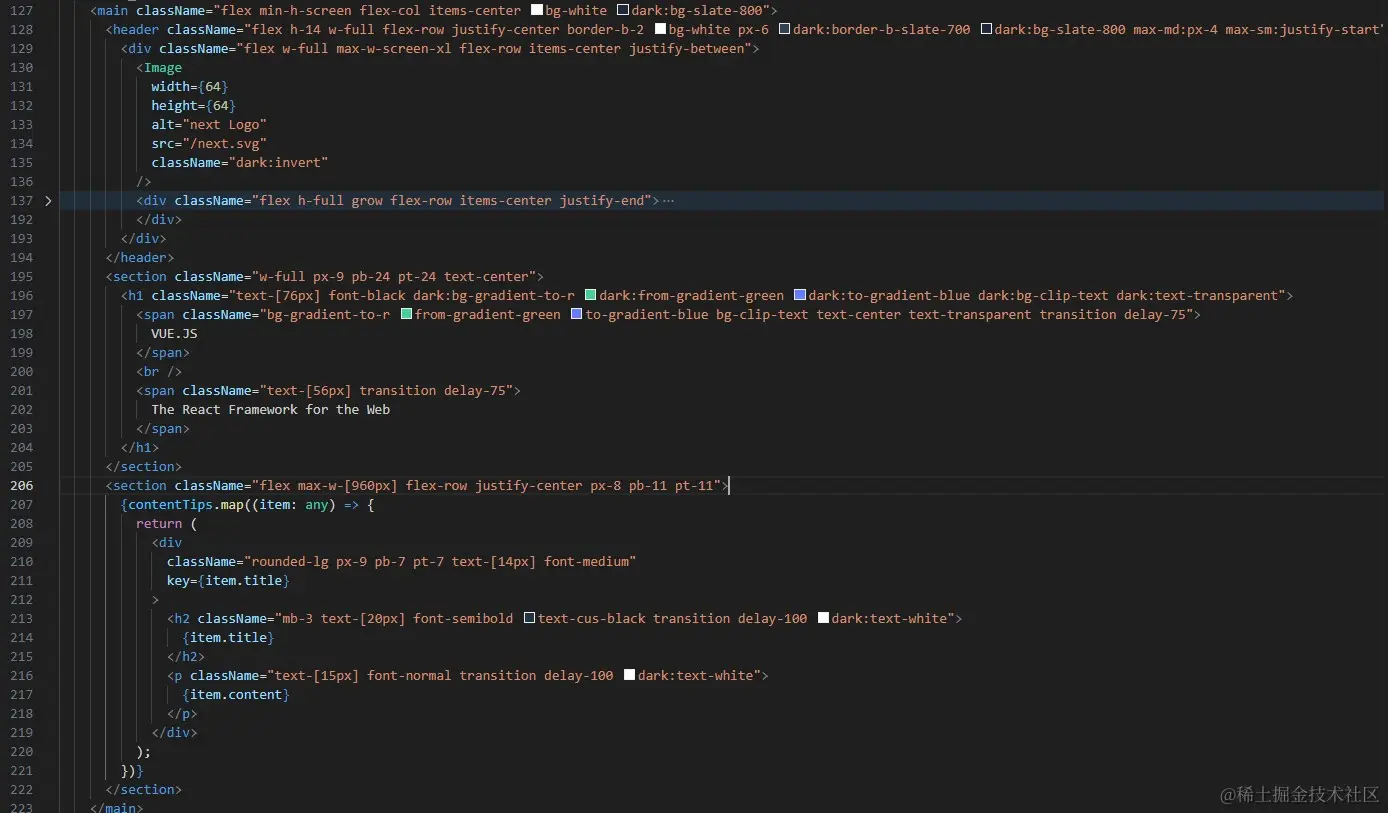This screenshot has height=813, width=1388.
Task: Click the return keyword on line 208
Action: (x=159, y=524)
